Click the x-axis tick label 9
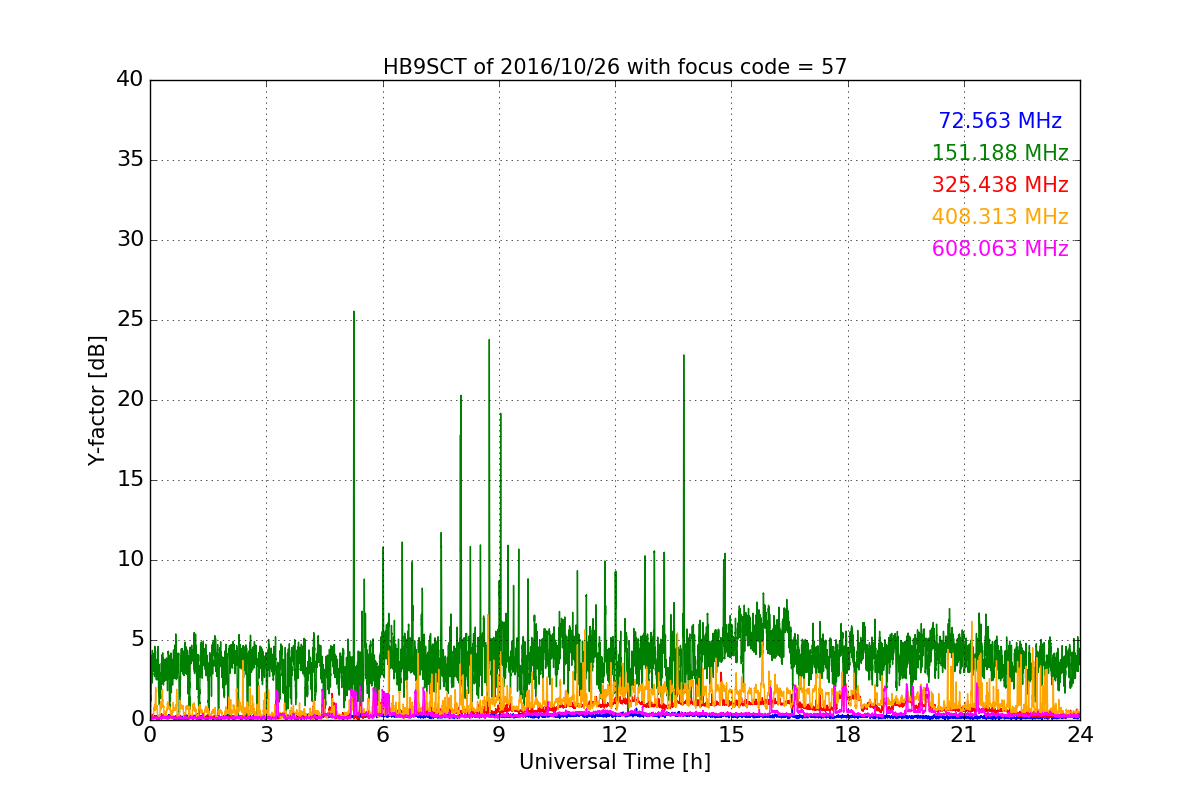1200x800 pixels. click(499, 735)
